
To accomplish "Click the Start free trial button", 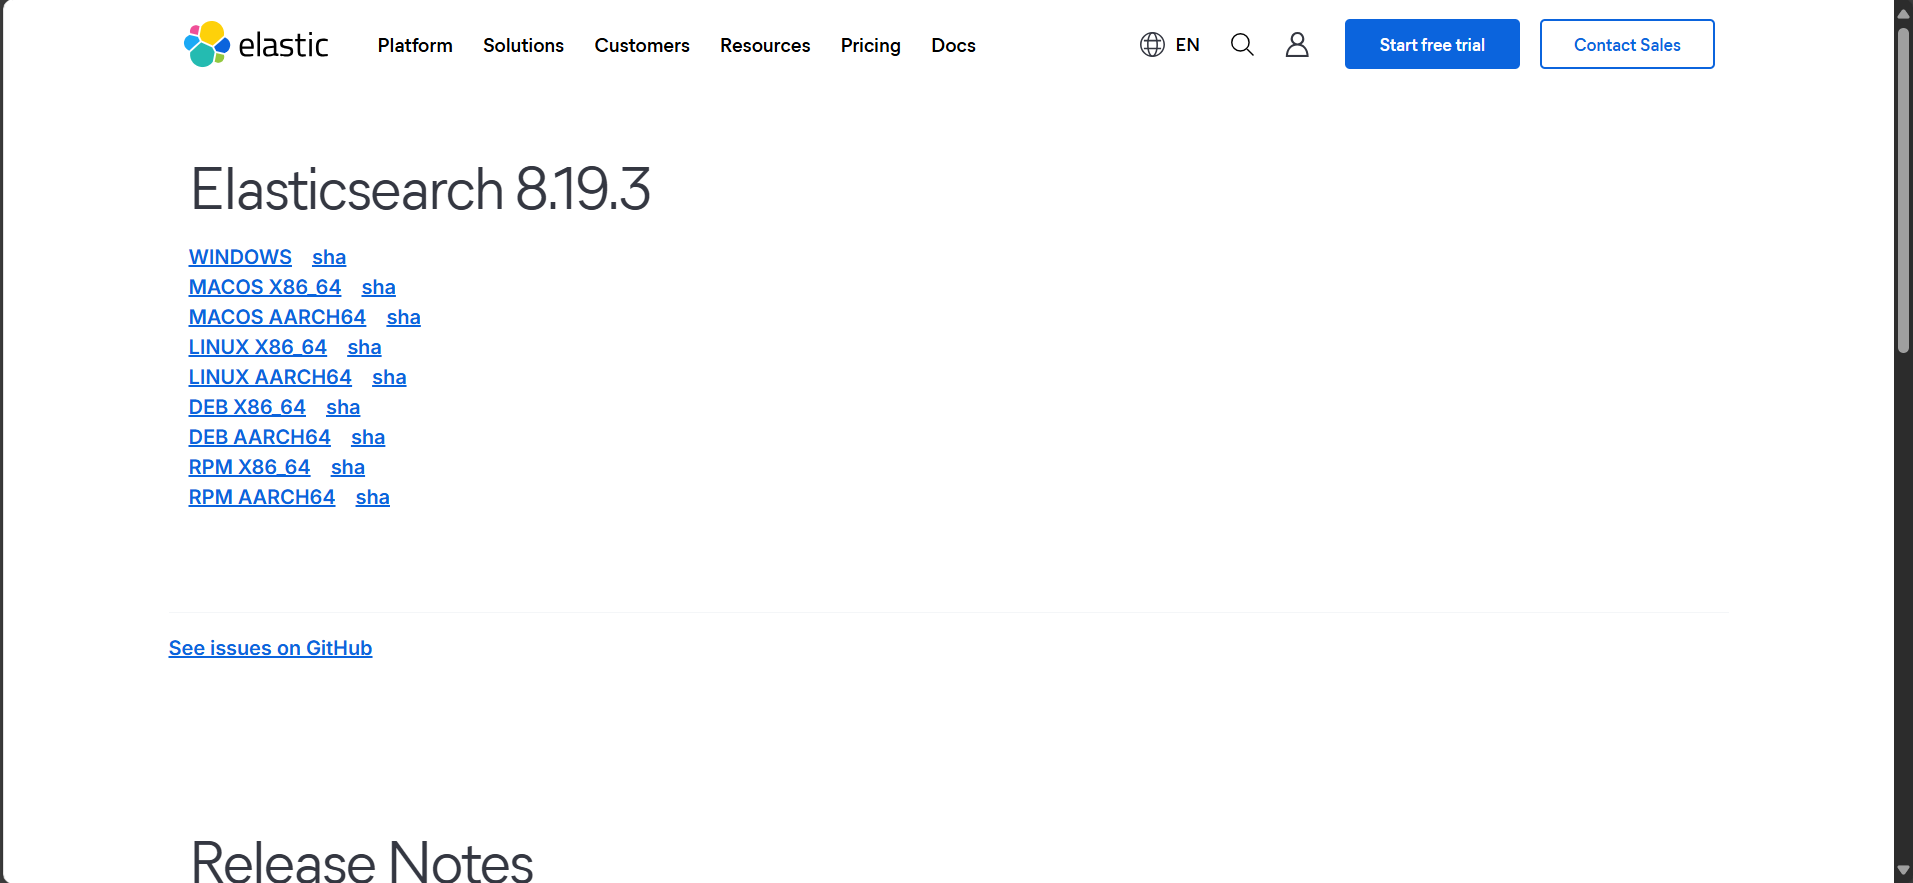I will pos(1432,44).
